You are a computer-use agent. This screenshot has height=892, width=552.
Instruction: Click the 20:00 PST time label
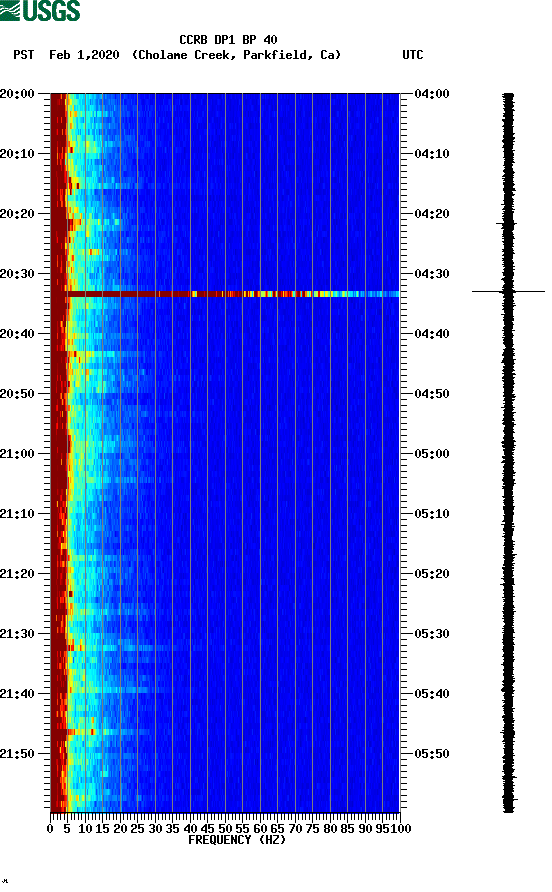tap(17, 94)
